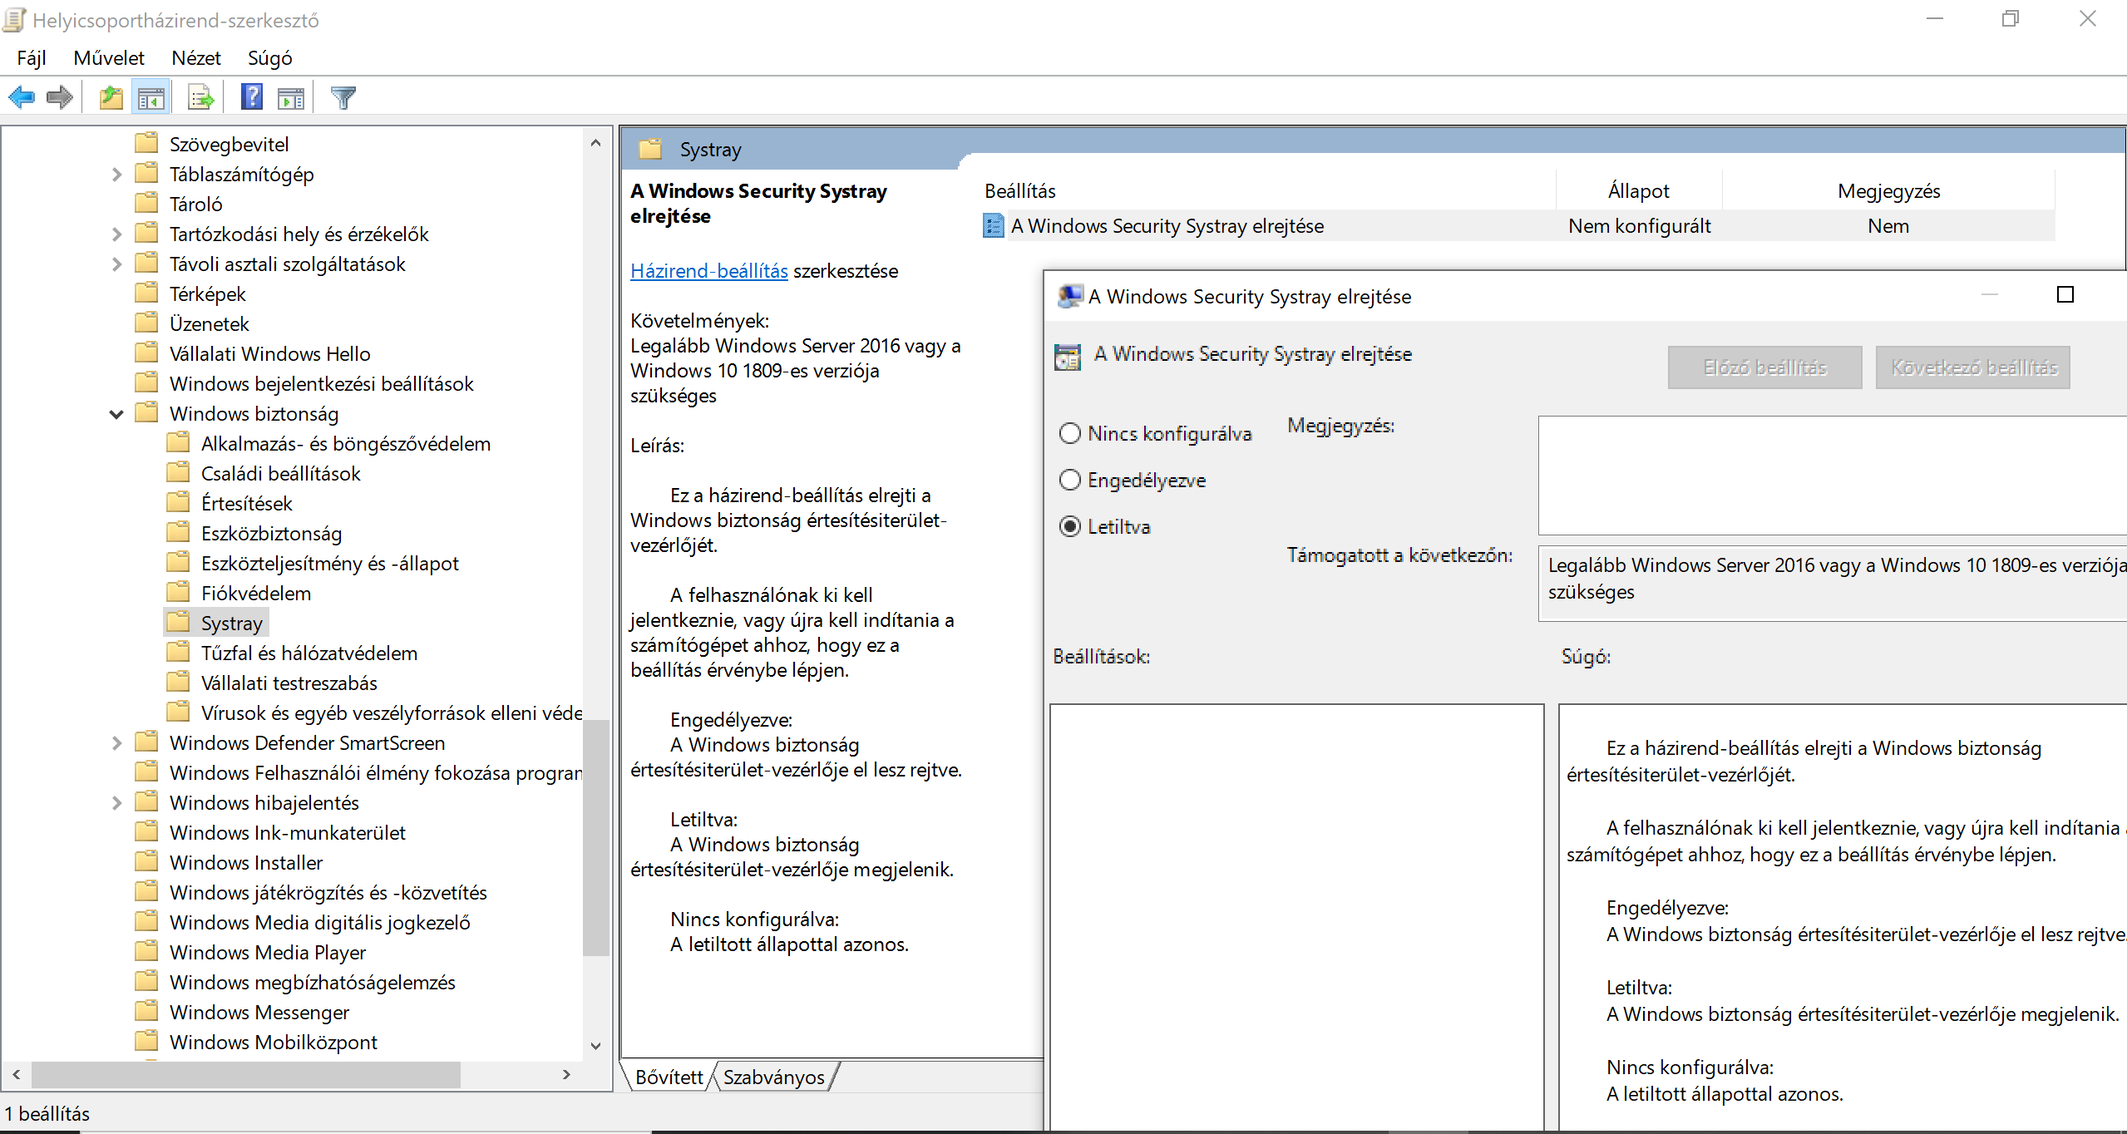Select Eszközteljesítmény és -állapot tree item
This screenshot has width=2127, height=1134.
329,563
